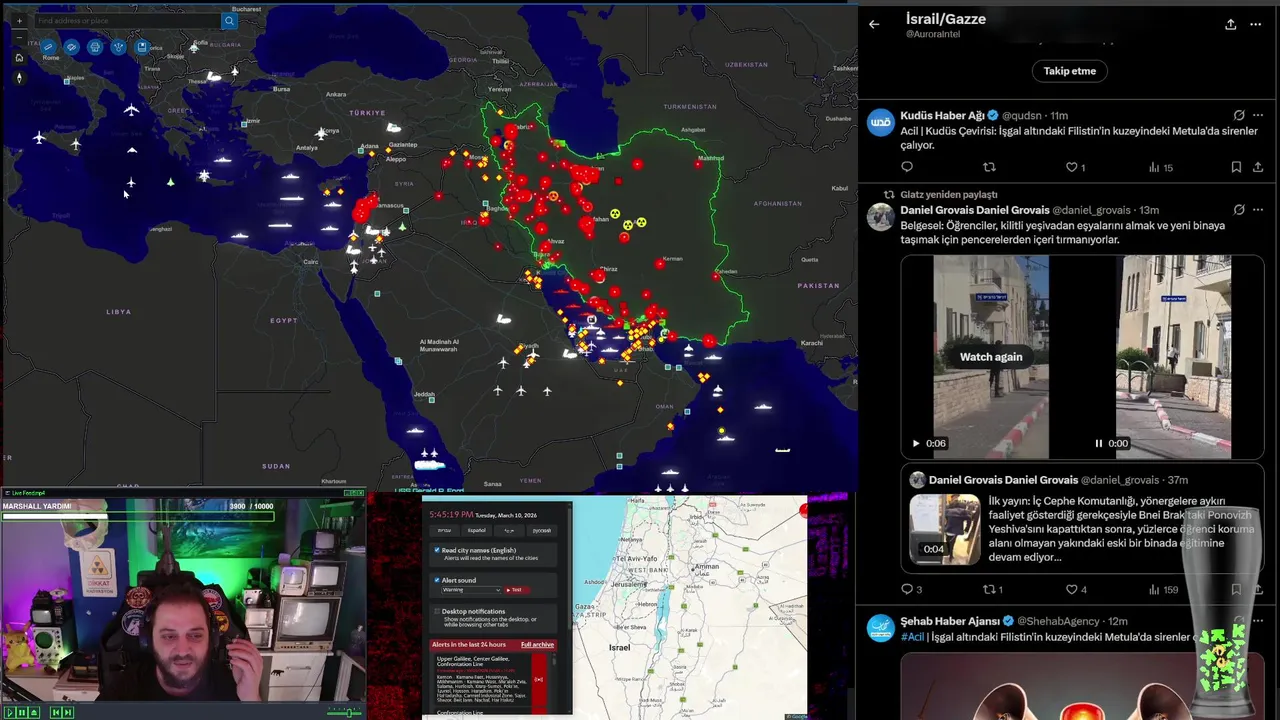The height and width of the screenshot is (720, 1280).
Task: Open the print tool on map toolbar
Action: point(95,47)
